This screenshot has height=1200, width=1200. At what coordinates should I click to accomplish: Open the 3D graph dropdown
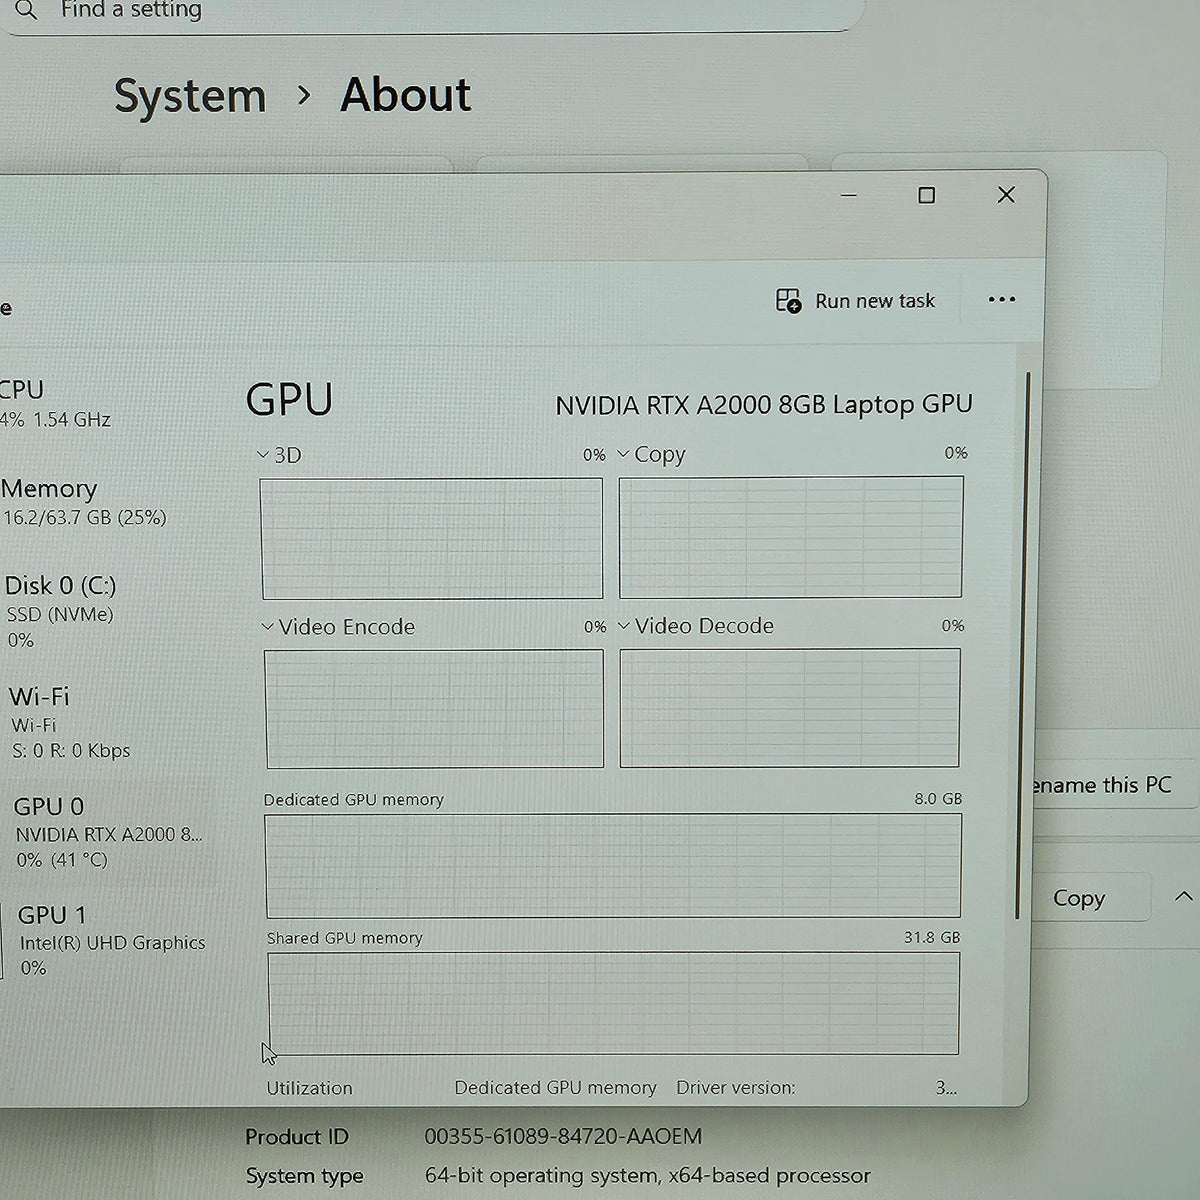point(263,455)
